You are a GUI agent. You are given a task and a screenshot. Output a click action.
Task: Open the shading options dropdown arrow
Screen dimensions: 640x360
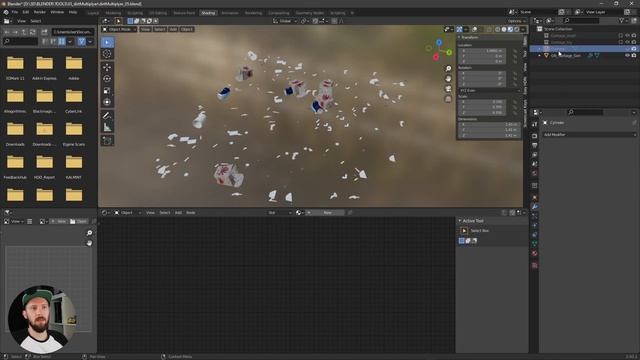click(523, 29)
